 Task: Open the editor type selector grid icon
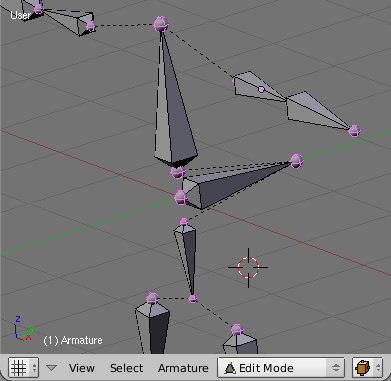[x=23, y=368]
